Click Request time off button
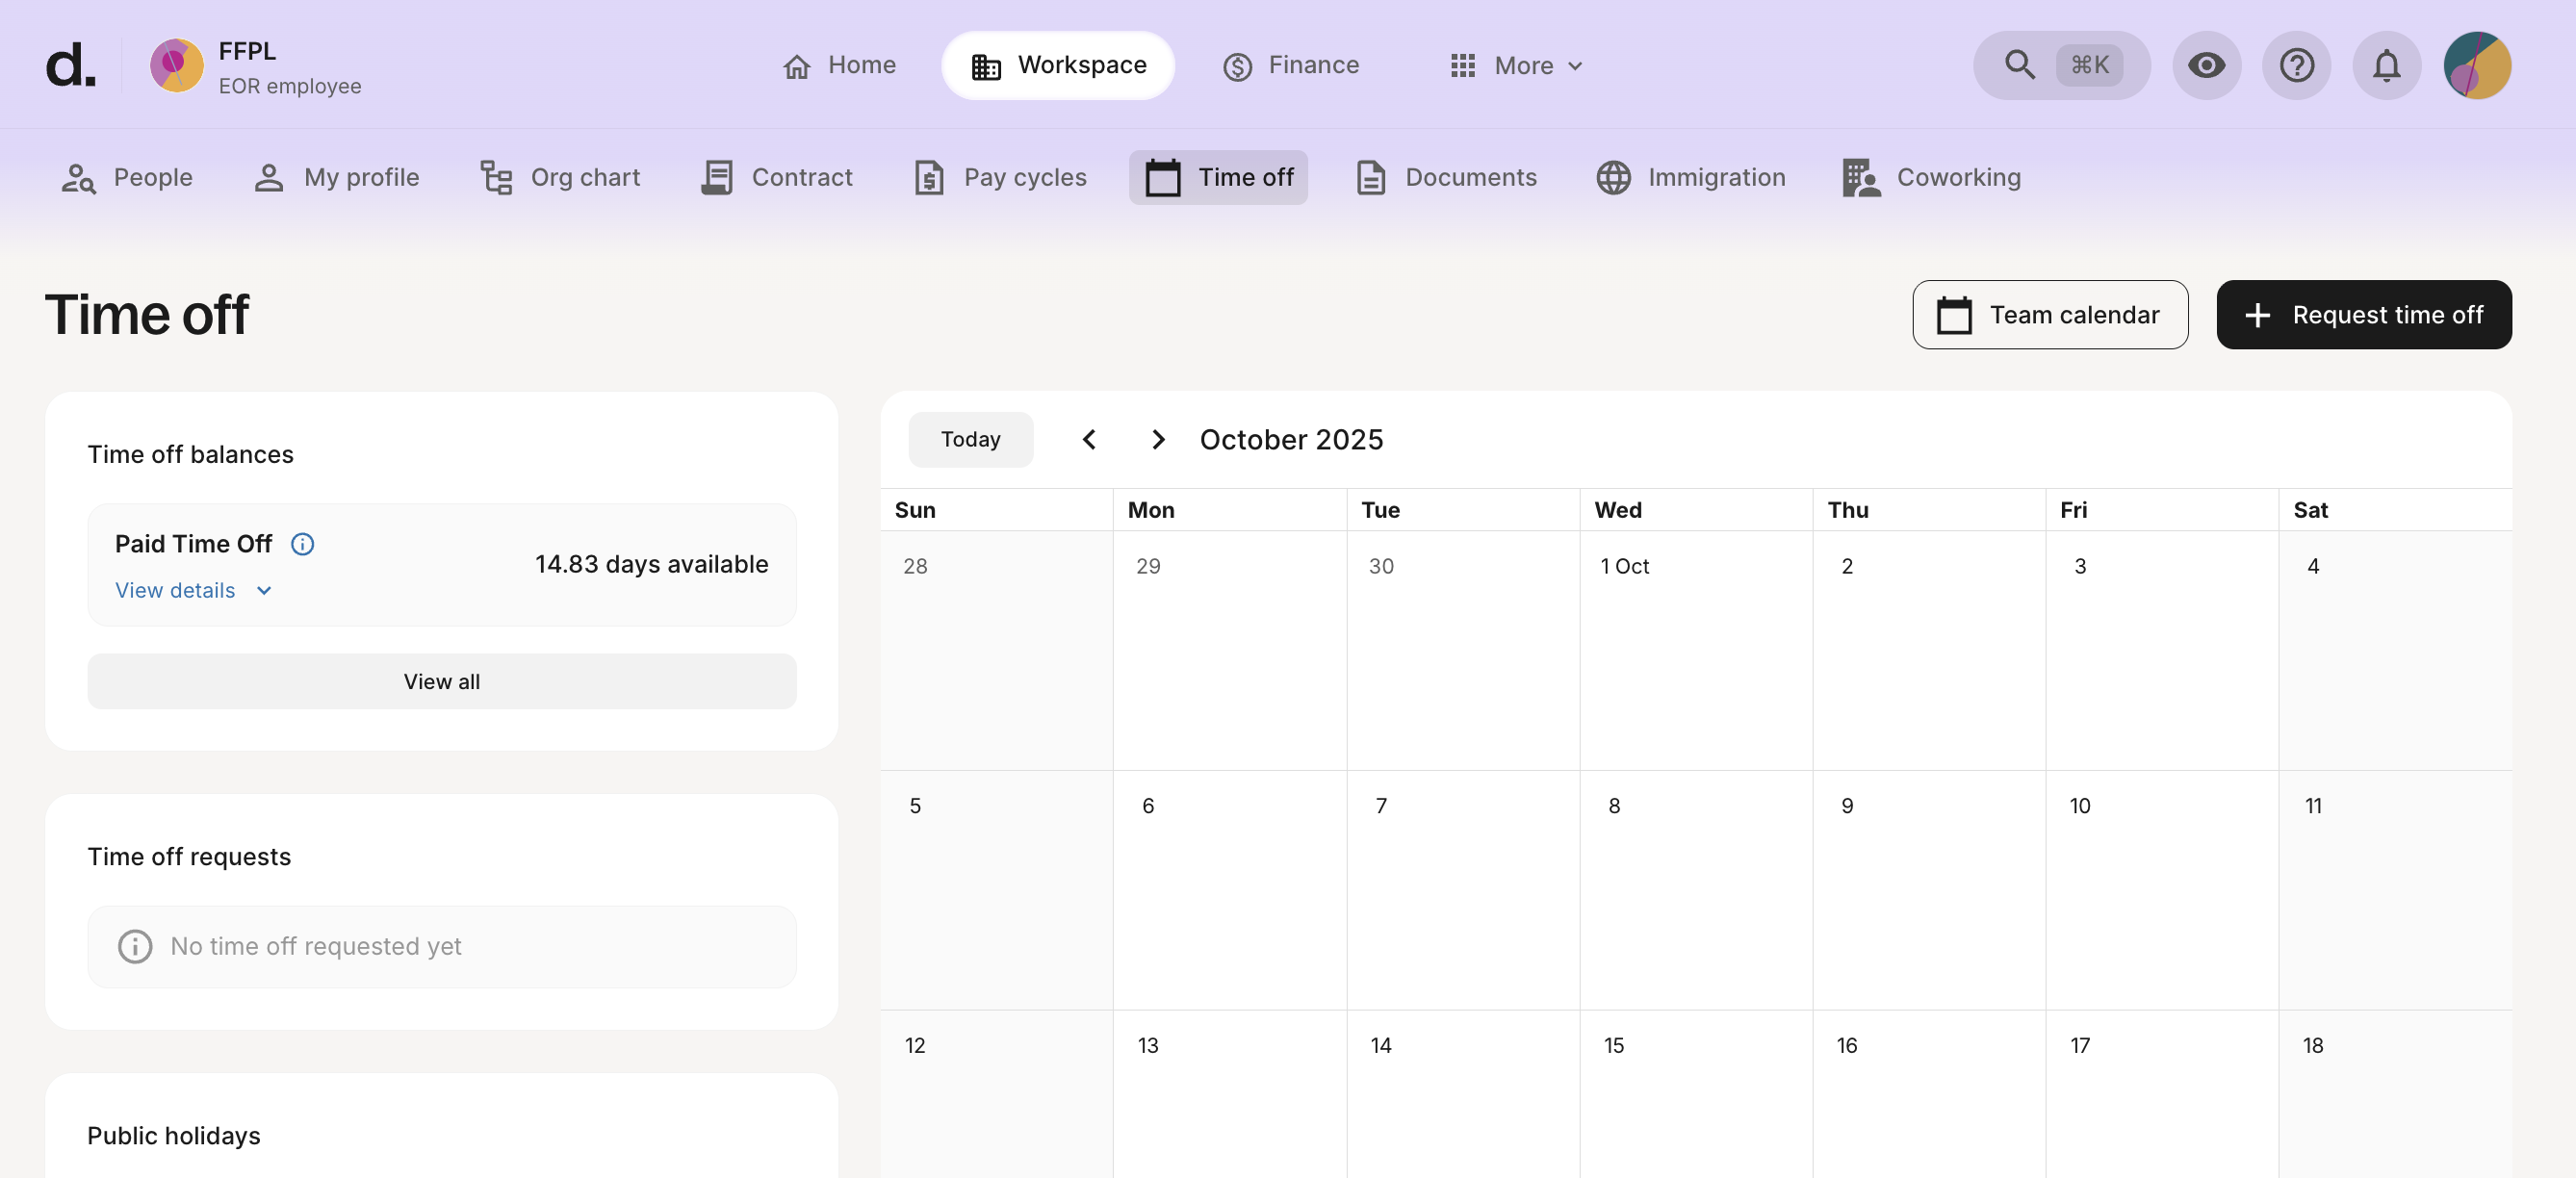 [x=2363, y=315]
